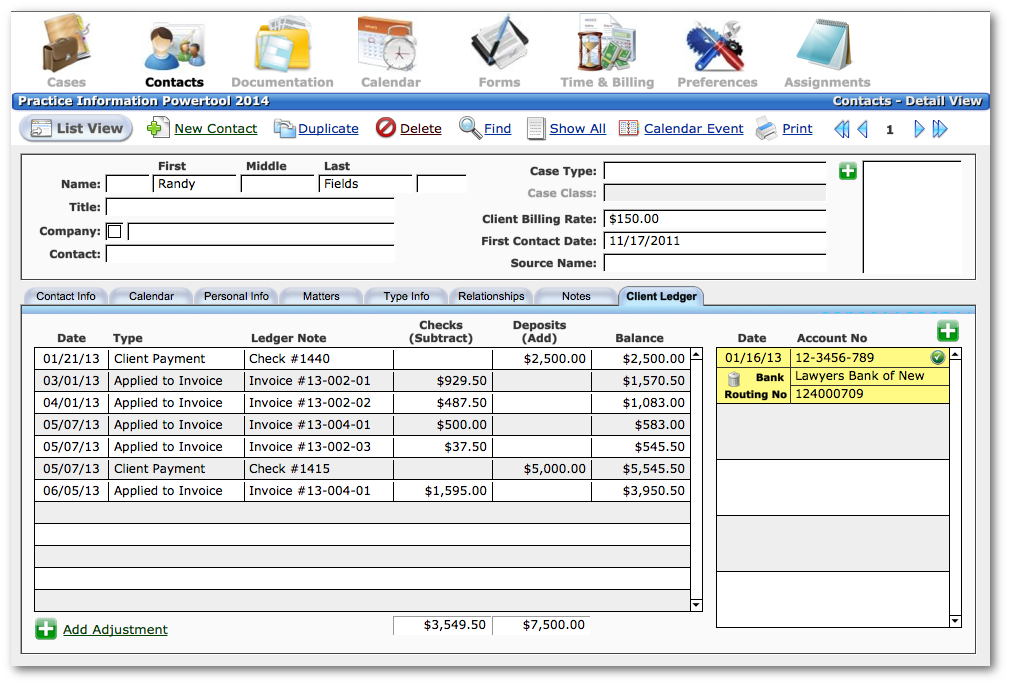The image size is (1009, 685).
Task: Click the First Contact Date field
Action: click(715, 241)
